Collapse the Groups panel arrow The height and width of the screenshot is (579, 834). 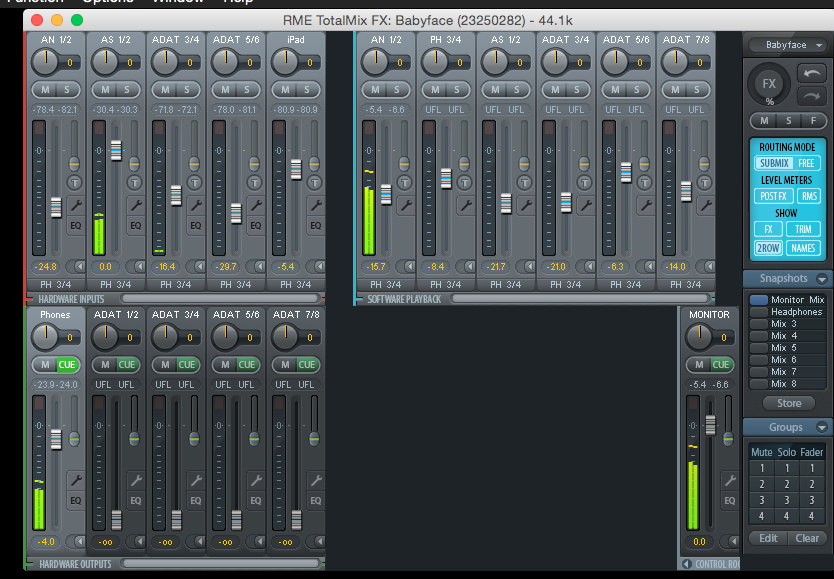[x=822, y=428]
